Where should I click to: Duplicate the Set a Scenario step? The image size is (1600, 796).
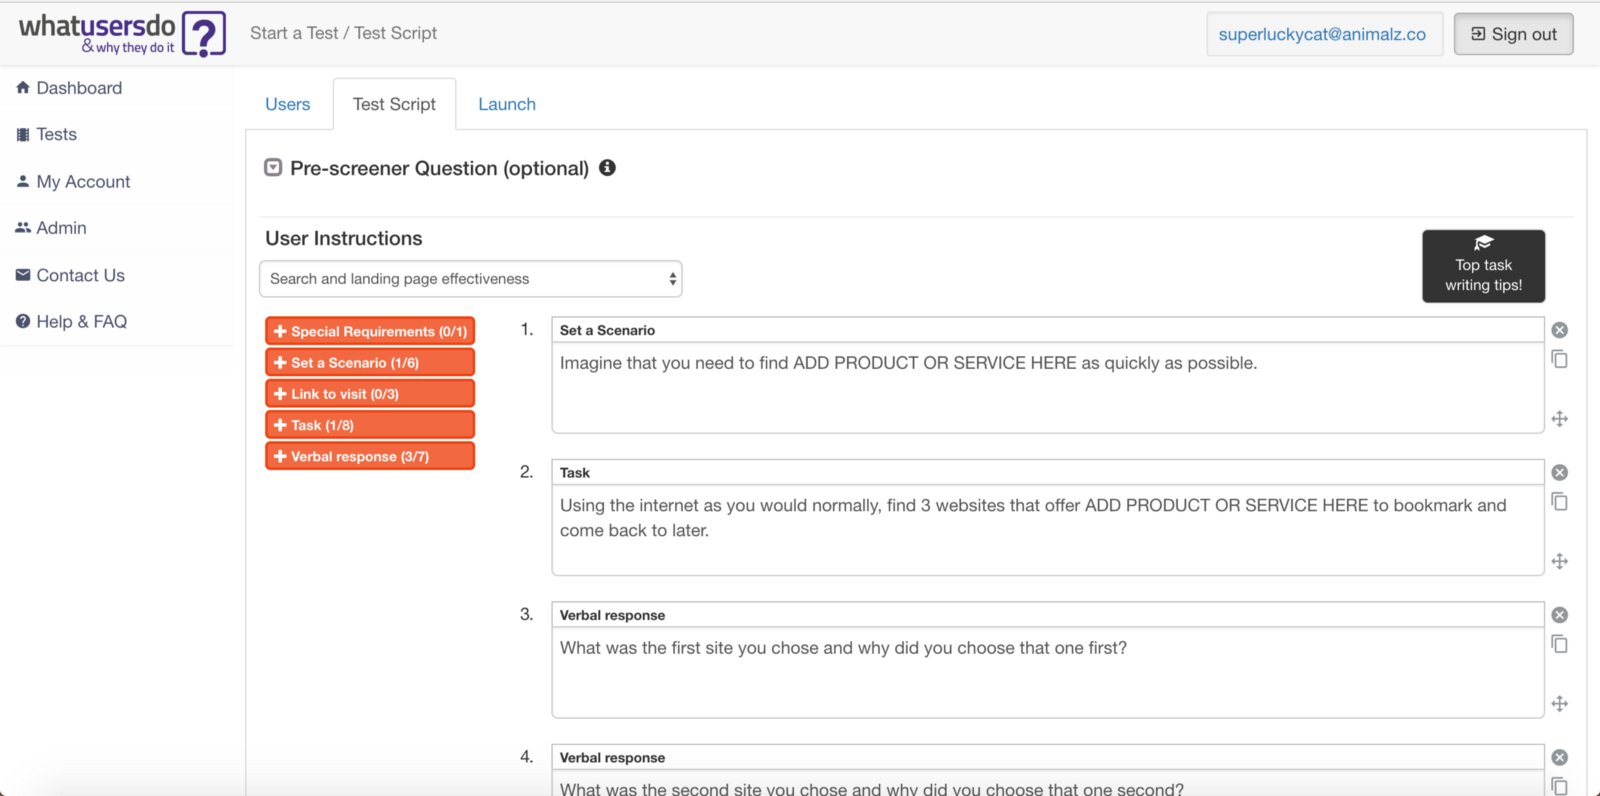(x=1559, y=359)
